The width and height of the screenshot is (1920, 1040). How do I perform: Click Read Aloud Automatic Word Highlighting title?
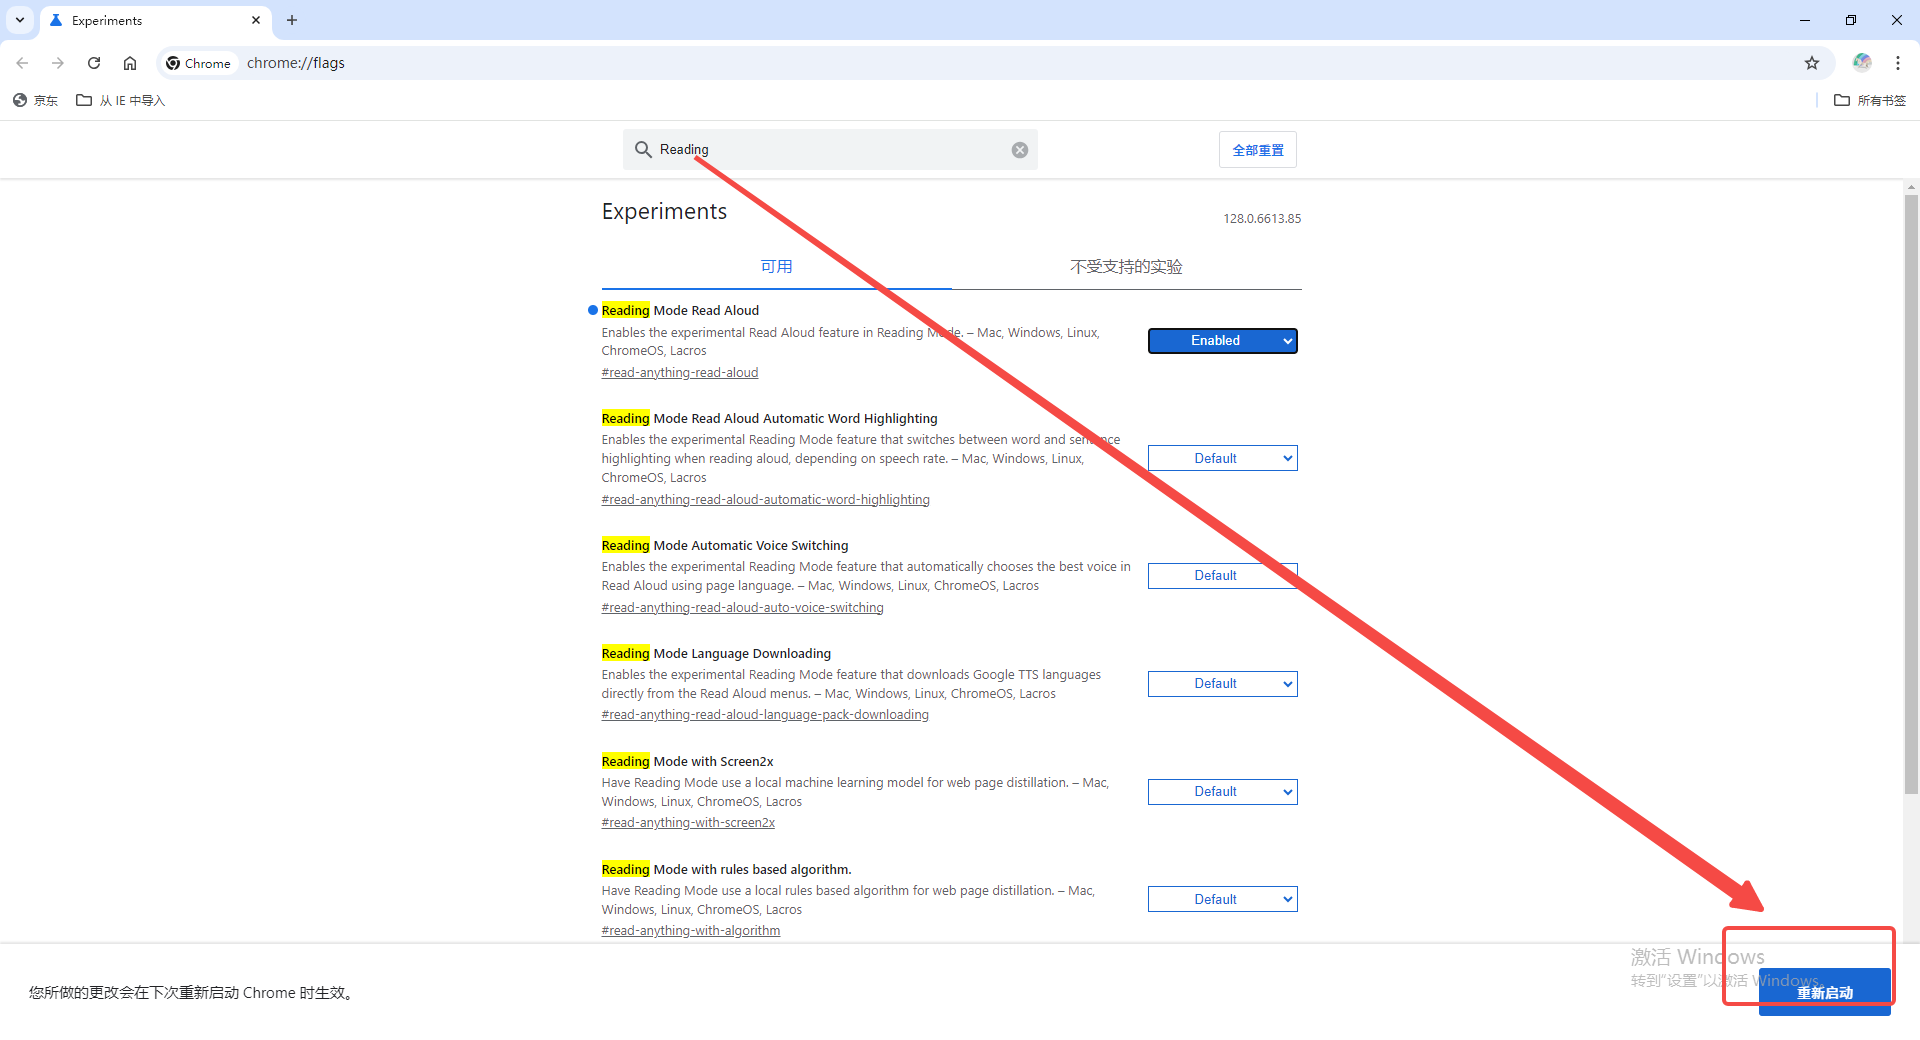pyautogui.click(x=770, y=418)
